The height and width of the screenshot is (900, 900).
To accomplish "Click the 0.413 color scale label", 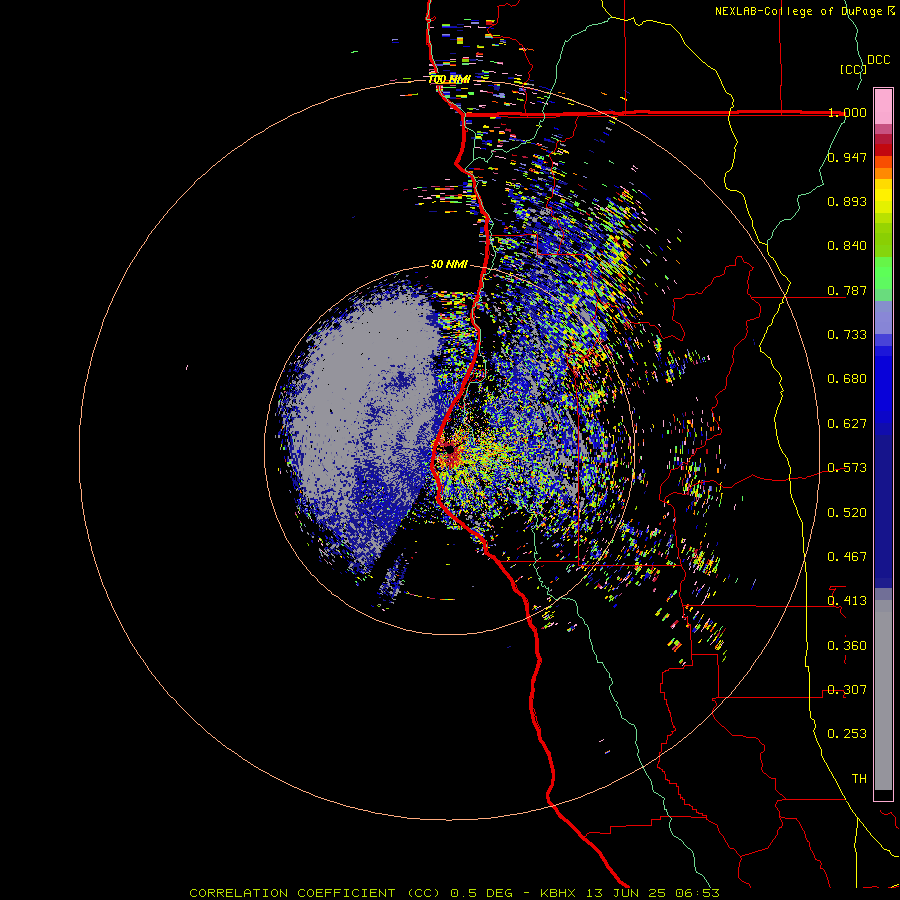I will point(847,601).
